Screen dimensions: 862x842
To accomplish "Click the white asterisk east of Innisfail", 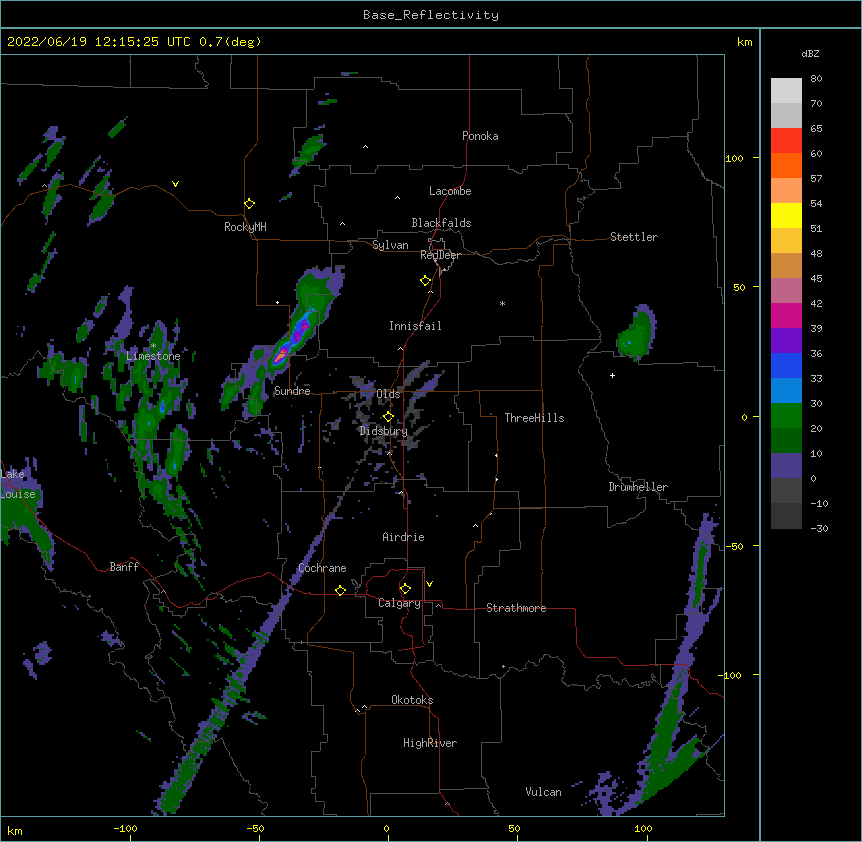I will click(502, 303).
